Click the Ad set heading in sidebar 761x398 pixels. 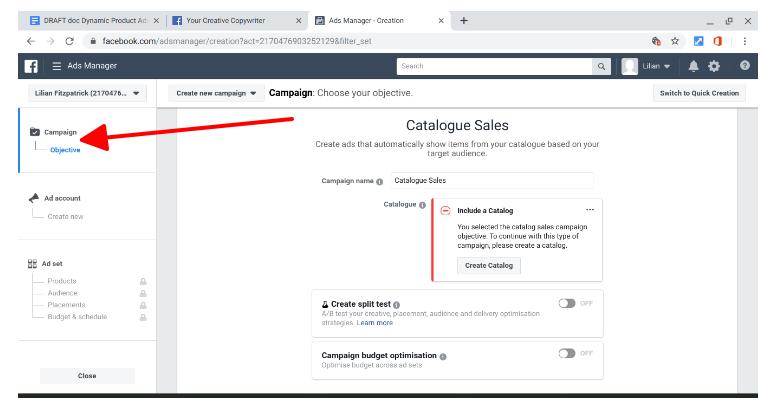pyautogui.click(x=52, y=264)
